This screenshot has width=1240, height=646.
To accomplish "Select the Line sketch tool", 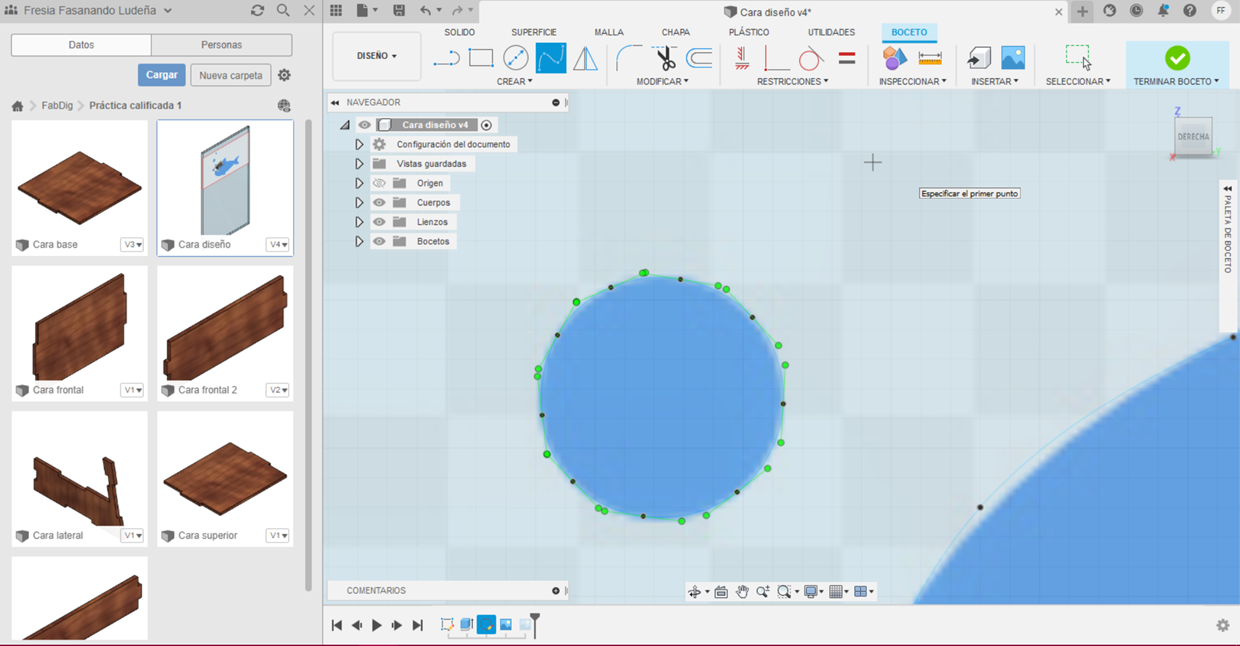I will pos(446,58).
